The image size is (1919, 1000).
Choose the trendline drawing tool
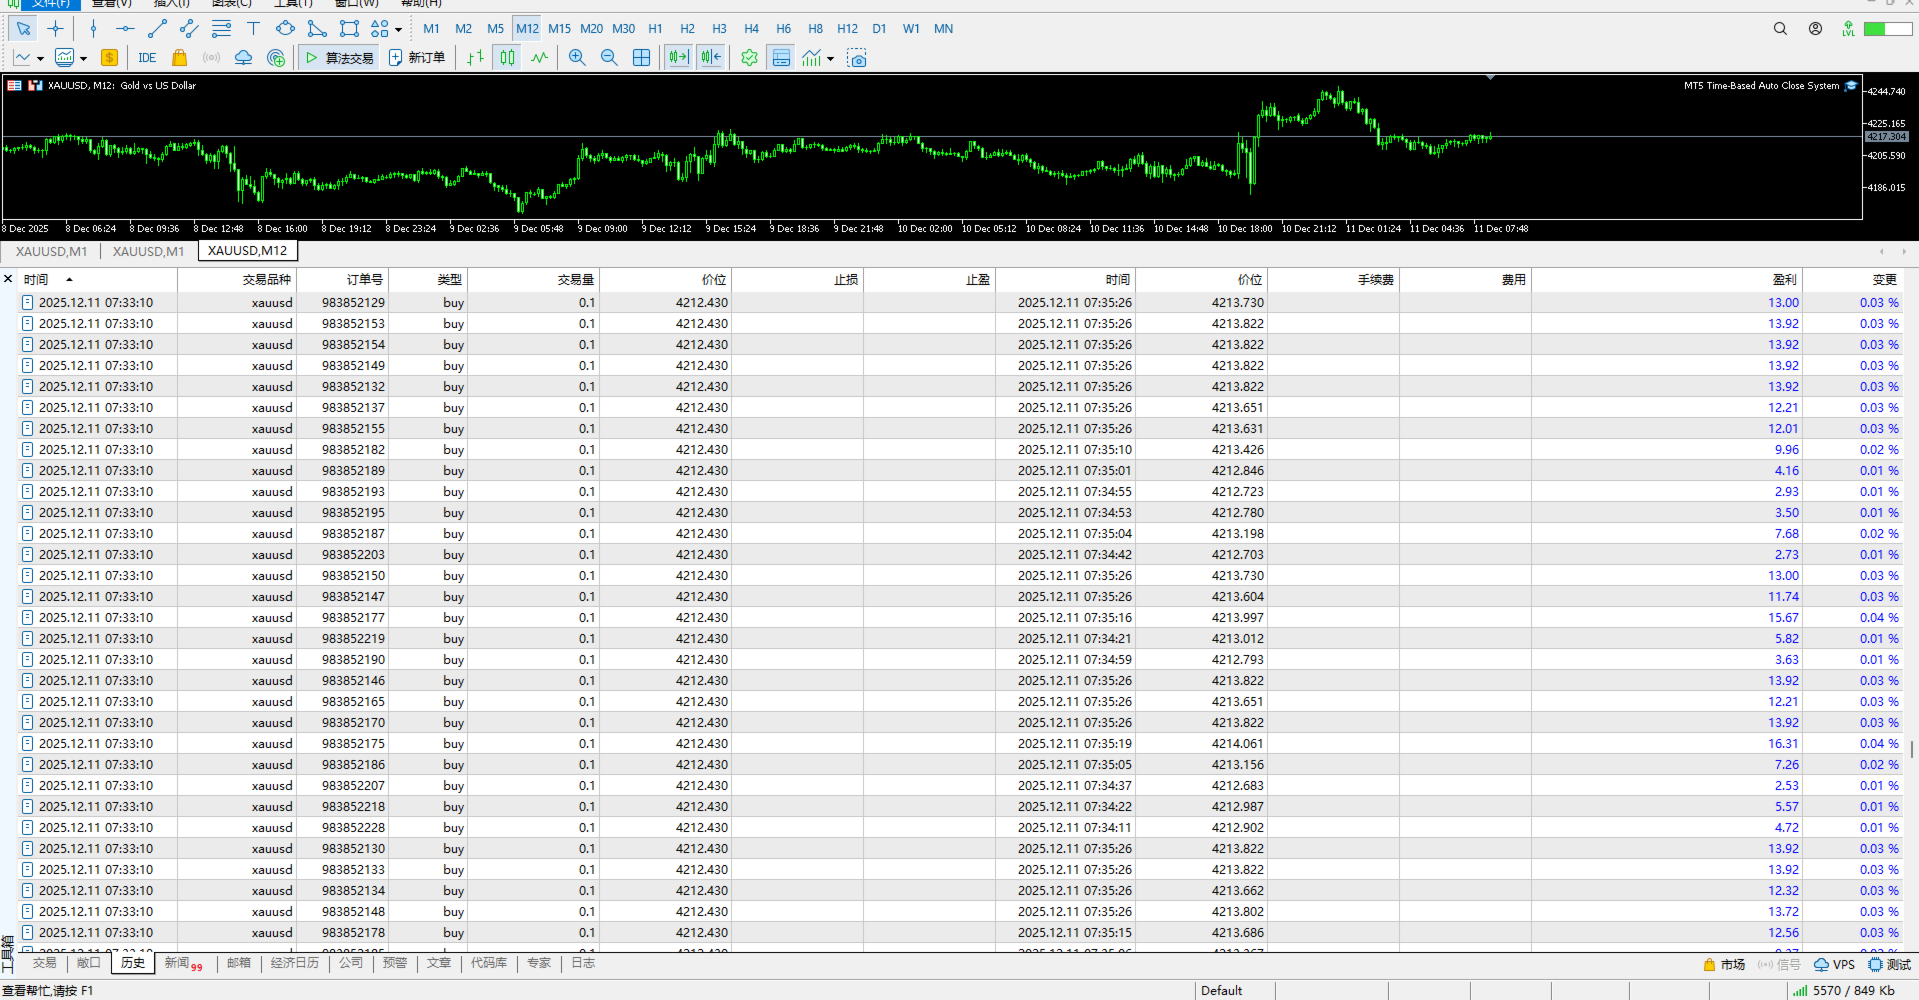pos(157,29)
